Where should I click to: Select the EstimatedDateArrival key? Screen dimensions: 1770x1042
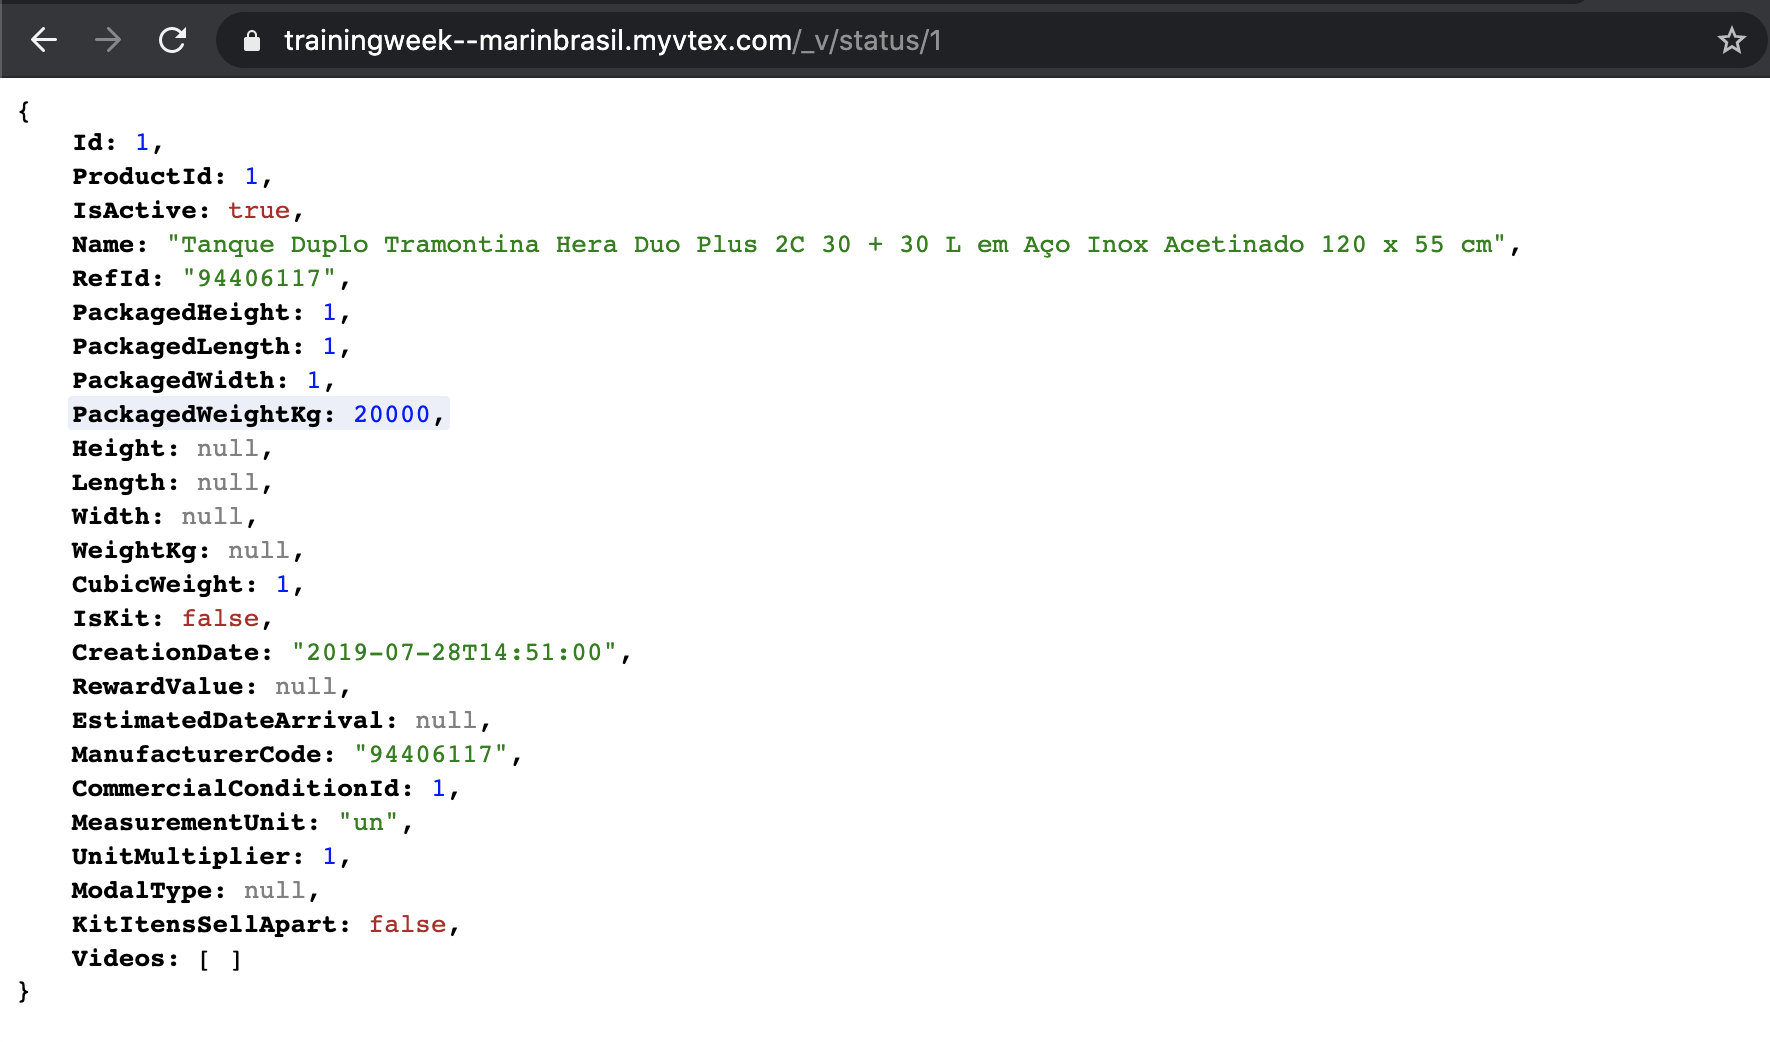[x=234, y=721]
